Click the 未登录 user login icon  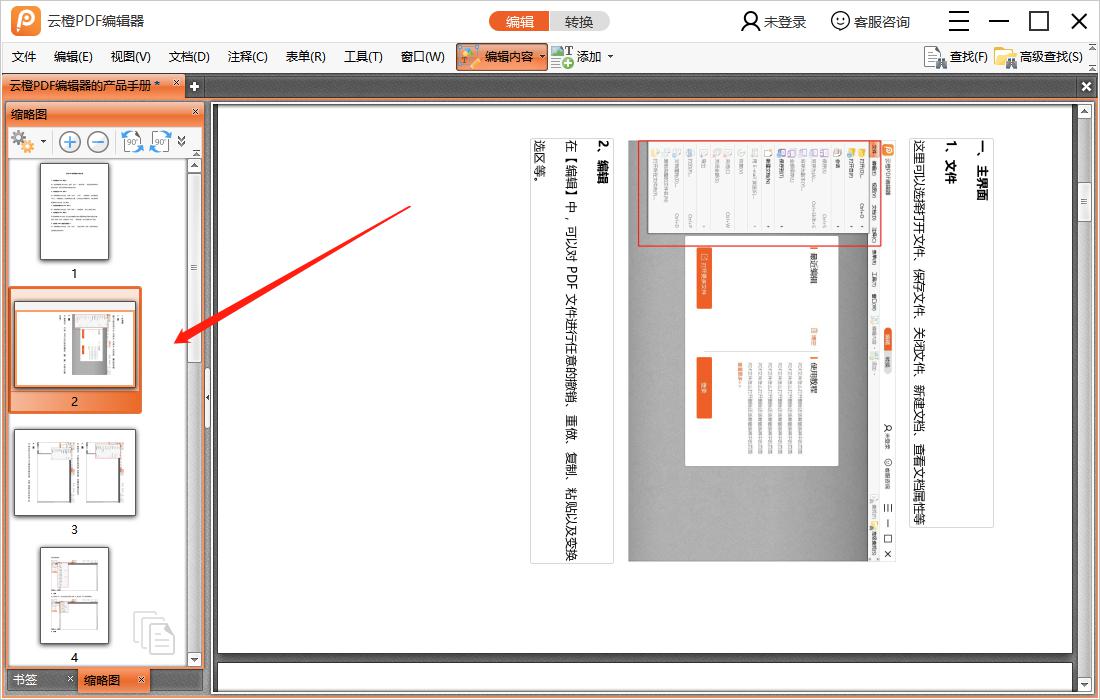[750, 22]
